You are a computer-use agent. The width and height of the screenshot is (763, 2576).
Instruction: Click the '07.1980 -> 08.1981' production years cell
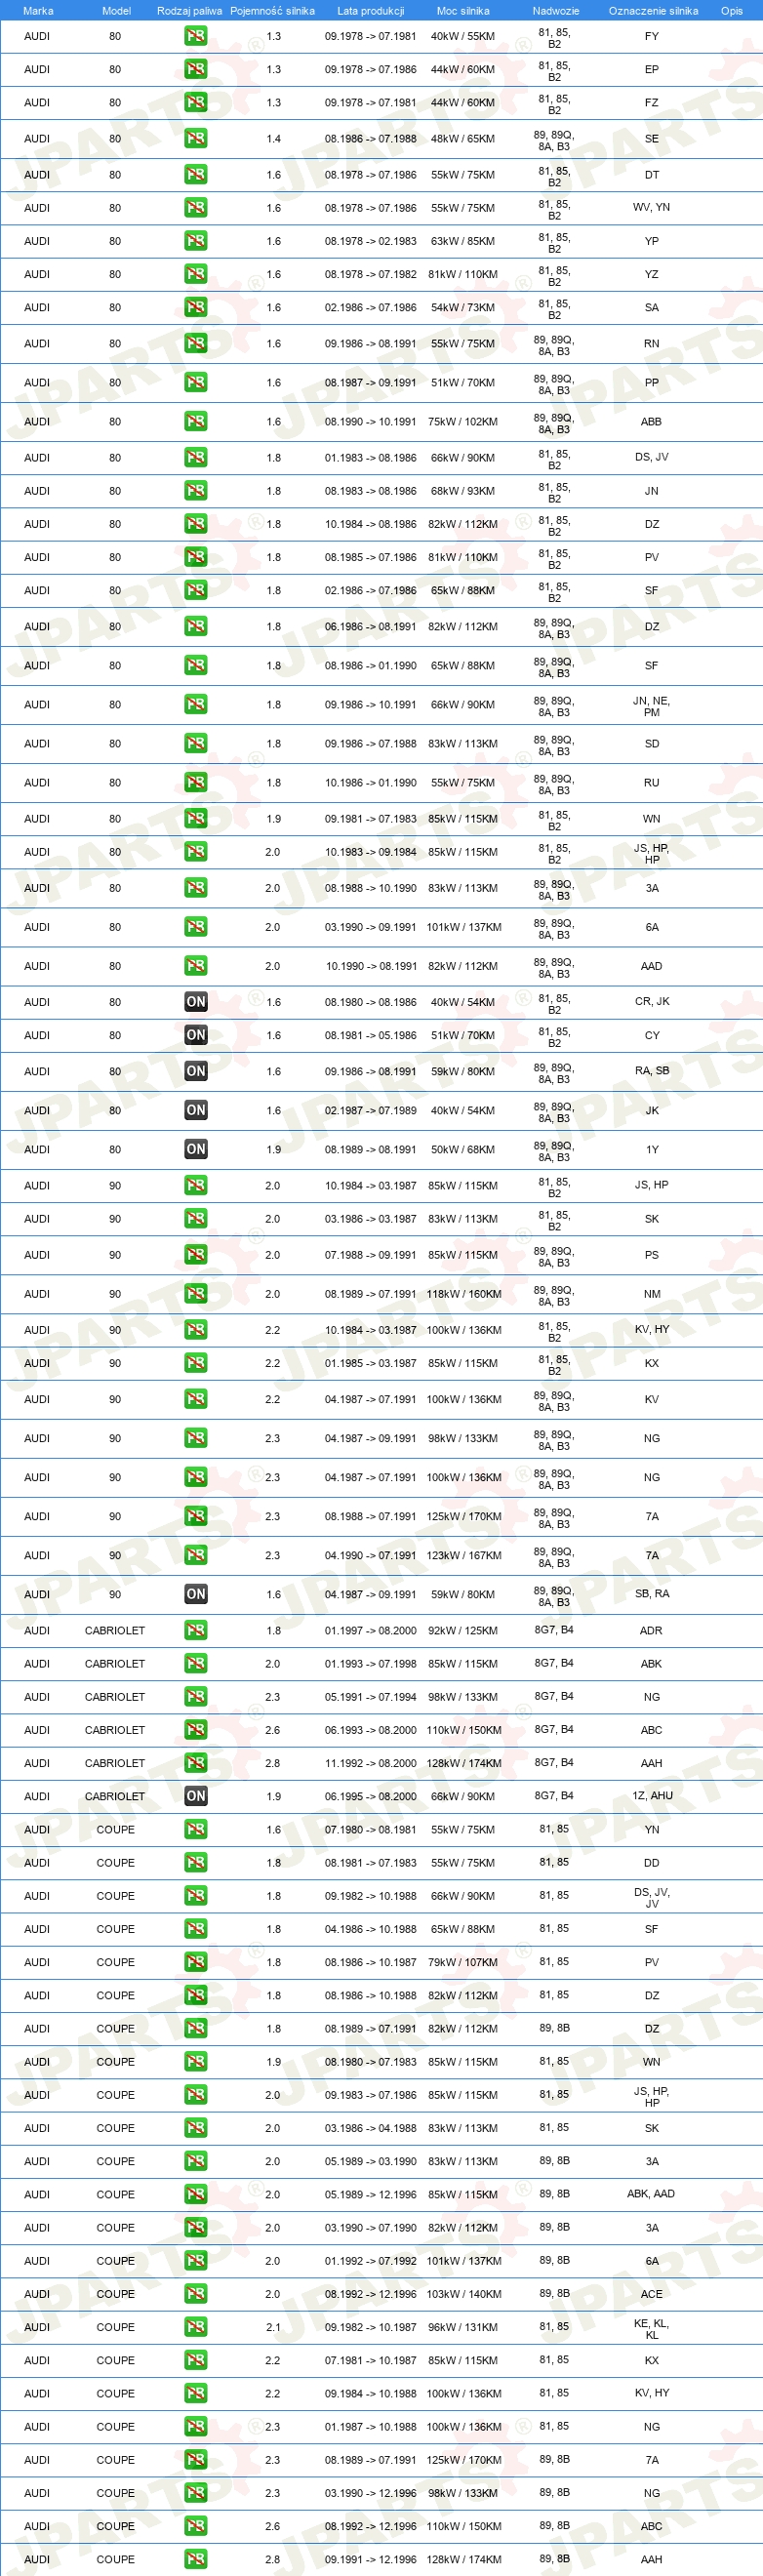pyautogui.click(x=370, y=1829)
